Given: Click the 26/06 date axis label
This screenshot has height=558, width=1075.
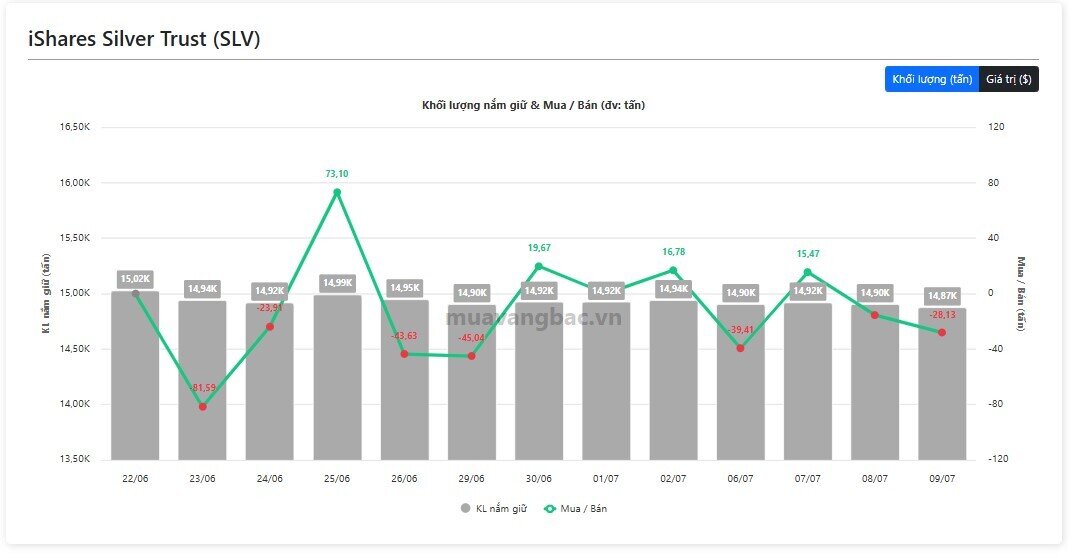Looking at the screenshot, I should [x=404, y=478].
